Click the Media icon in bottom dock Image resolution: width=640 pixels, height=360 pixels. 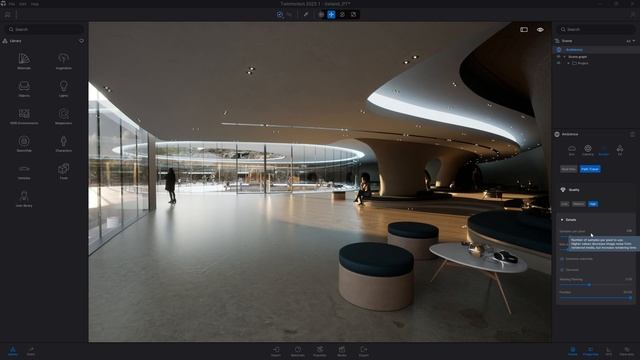[342, 351]
